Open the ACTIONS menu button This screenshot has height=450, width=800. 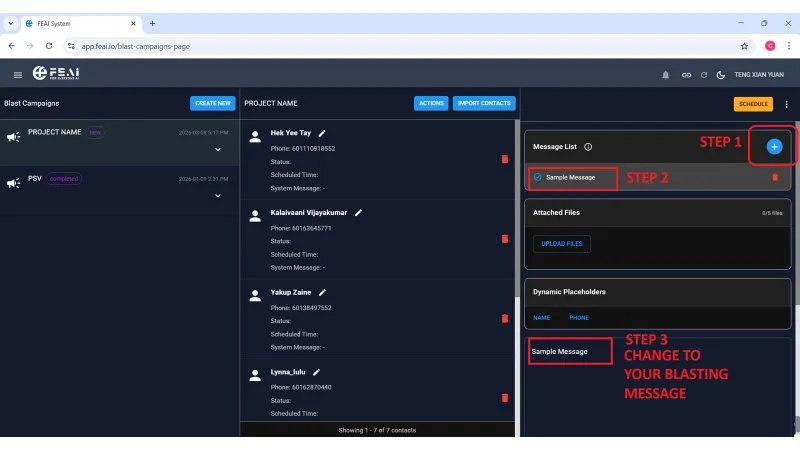431,103
